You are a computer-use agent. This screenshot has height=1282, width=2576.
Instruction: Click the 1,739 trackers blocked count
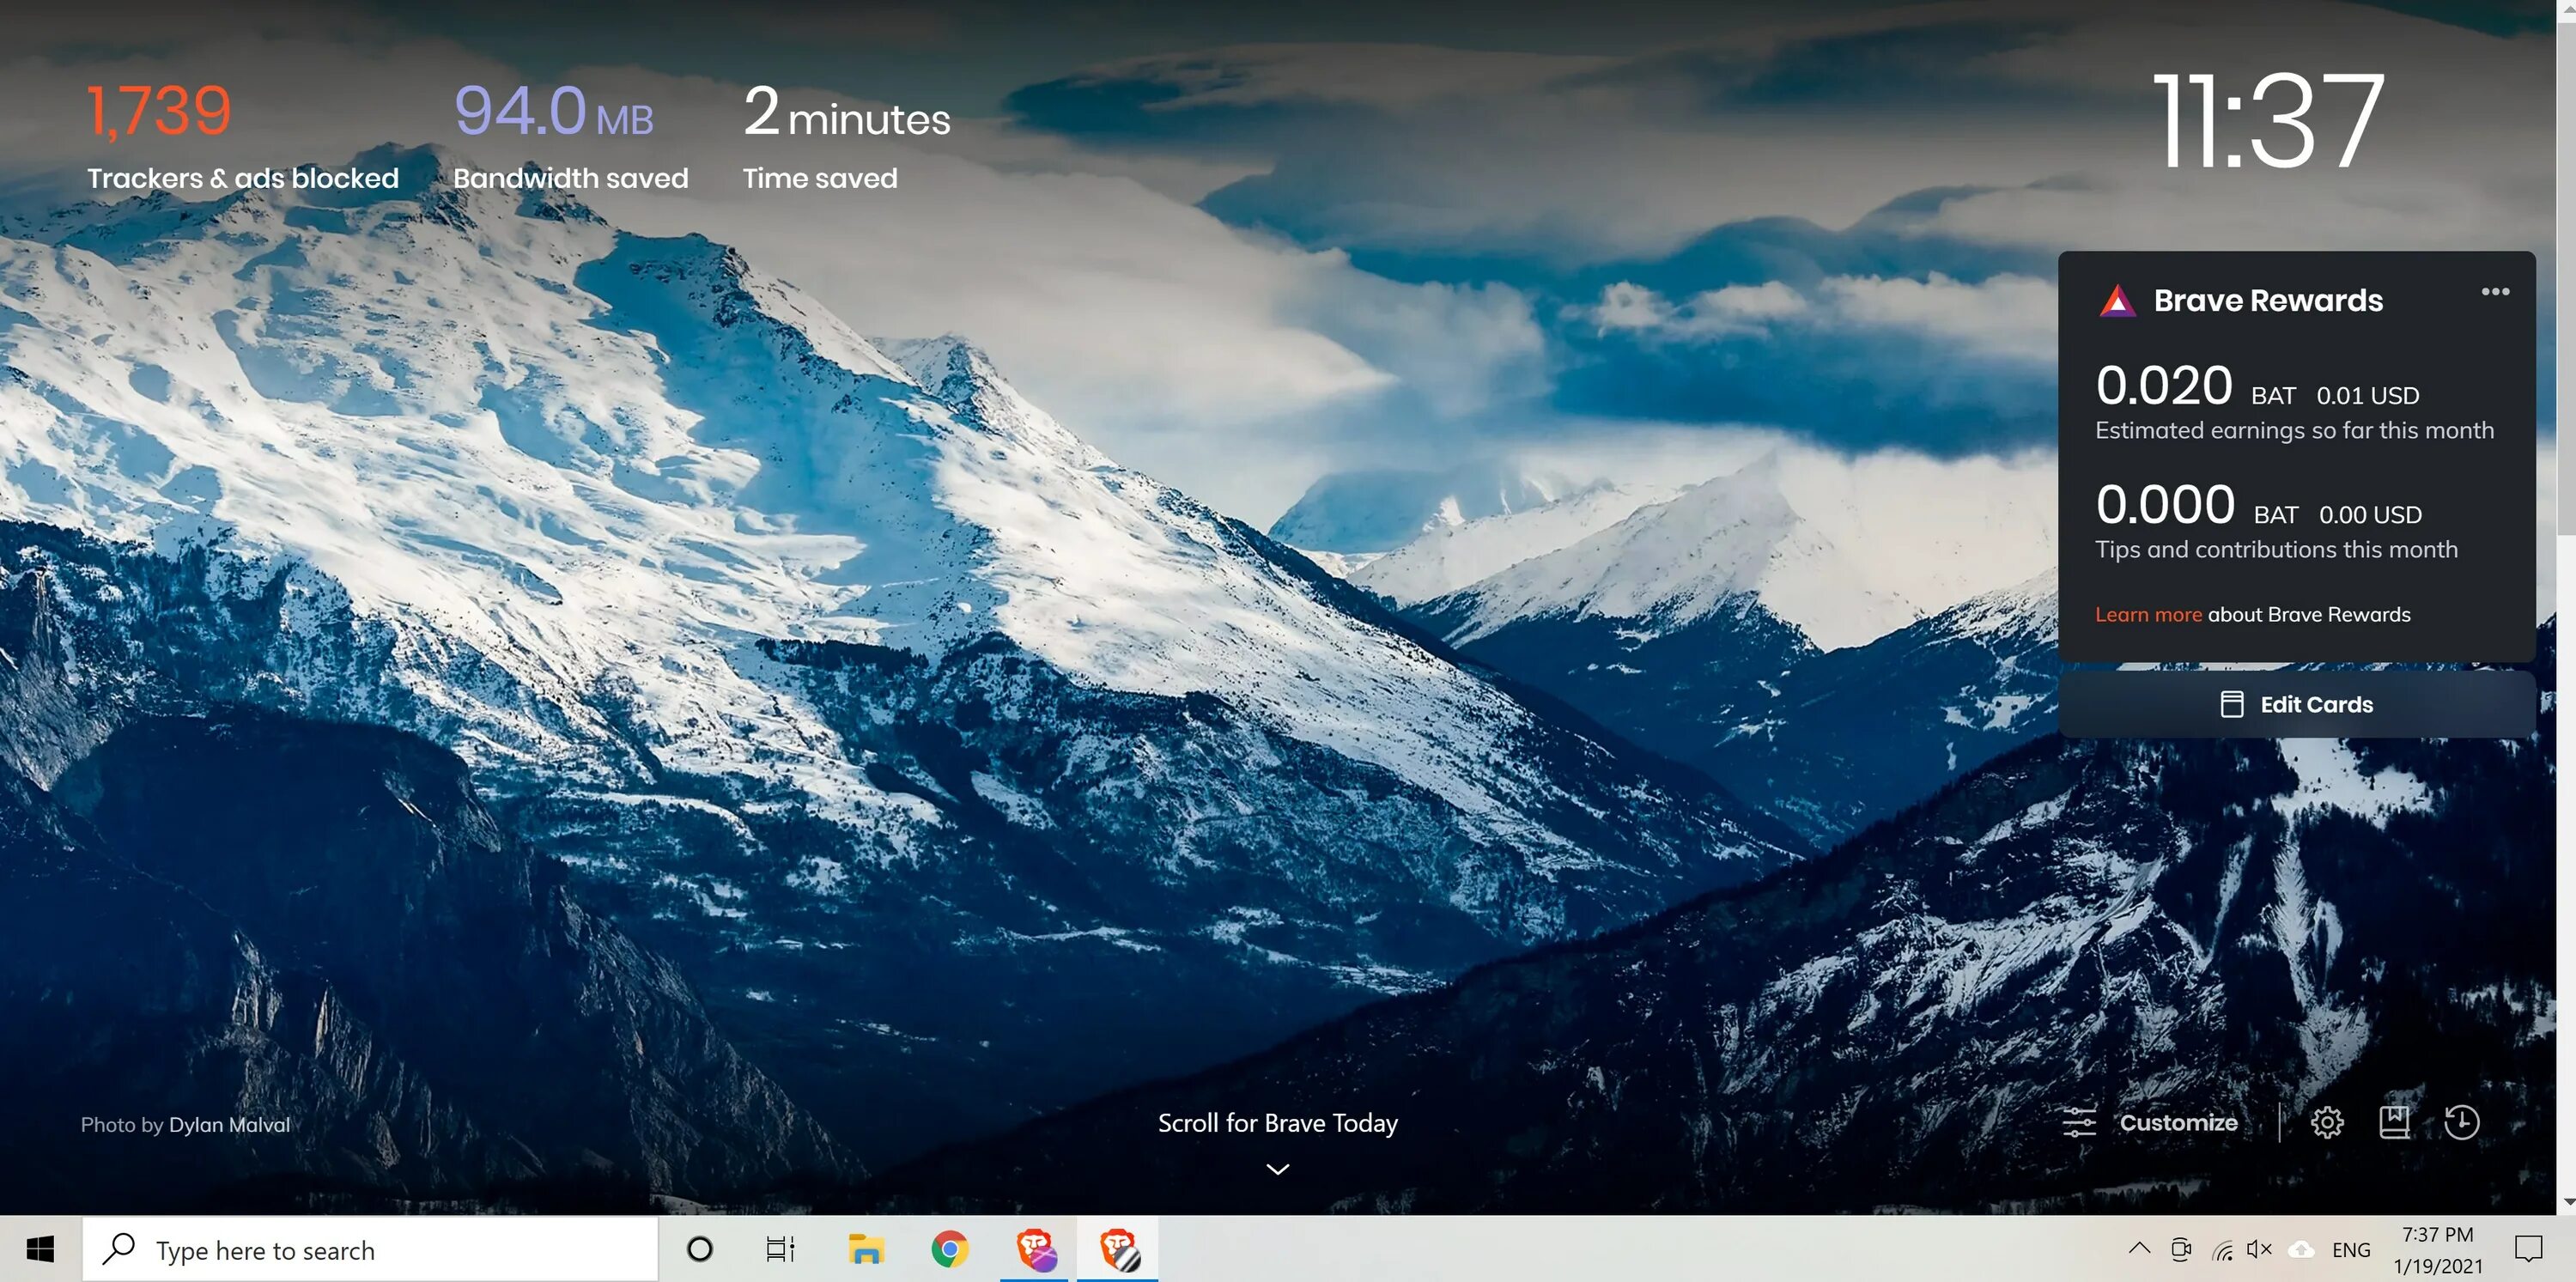(160, 111)
